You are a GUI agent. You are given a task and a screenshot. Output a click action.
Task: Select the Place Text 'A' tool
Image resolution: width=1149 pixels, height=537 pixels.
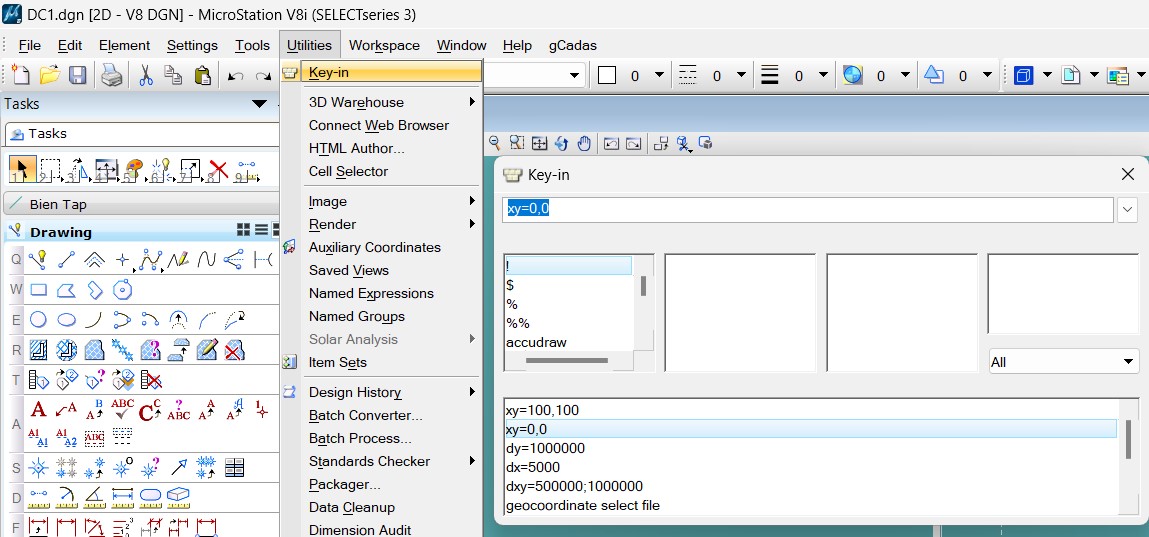[x=38, y=409]
